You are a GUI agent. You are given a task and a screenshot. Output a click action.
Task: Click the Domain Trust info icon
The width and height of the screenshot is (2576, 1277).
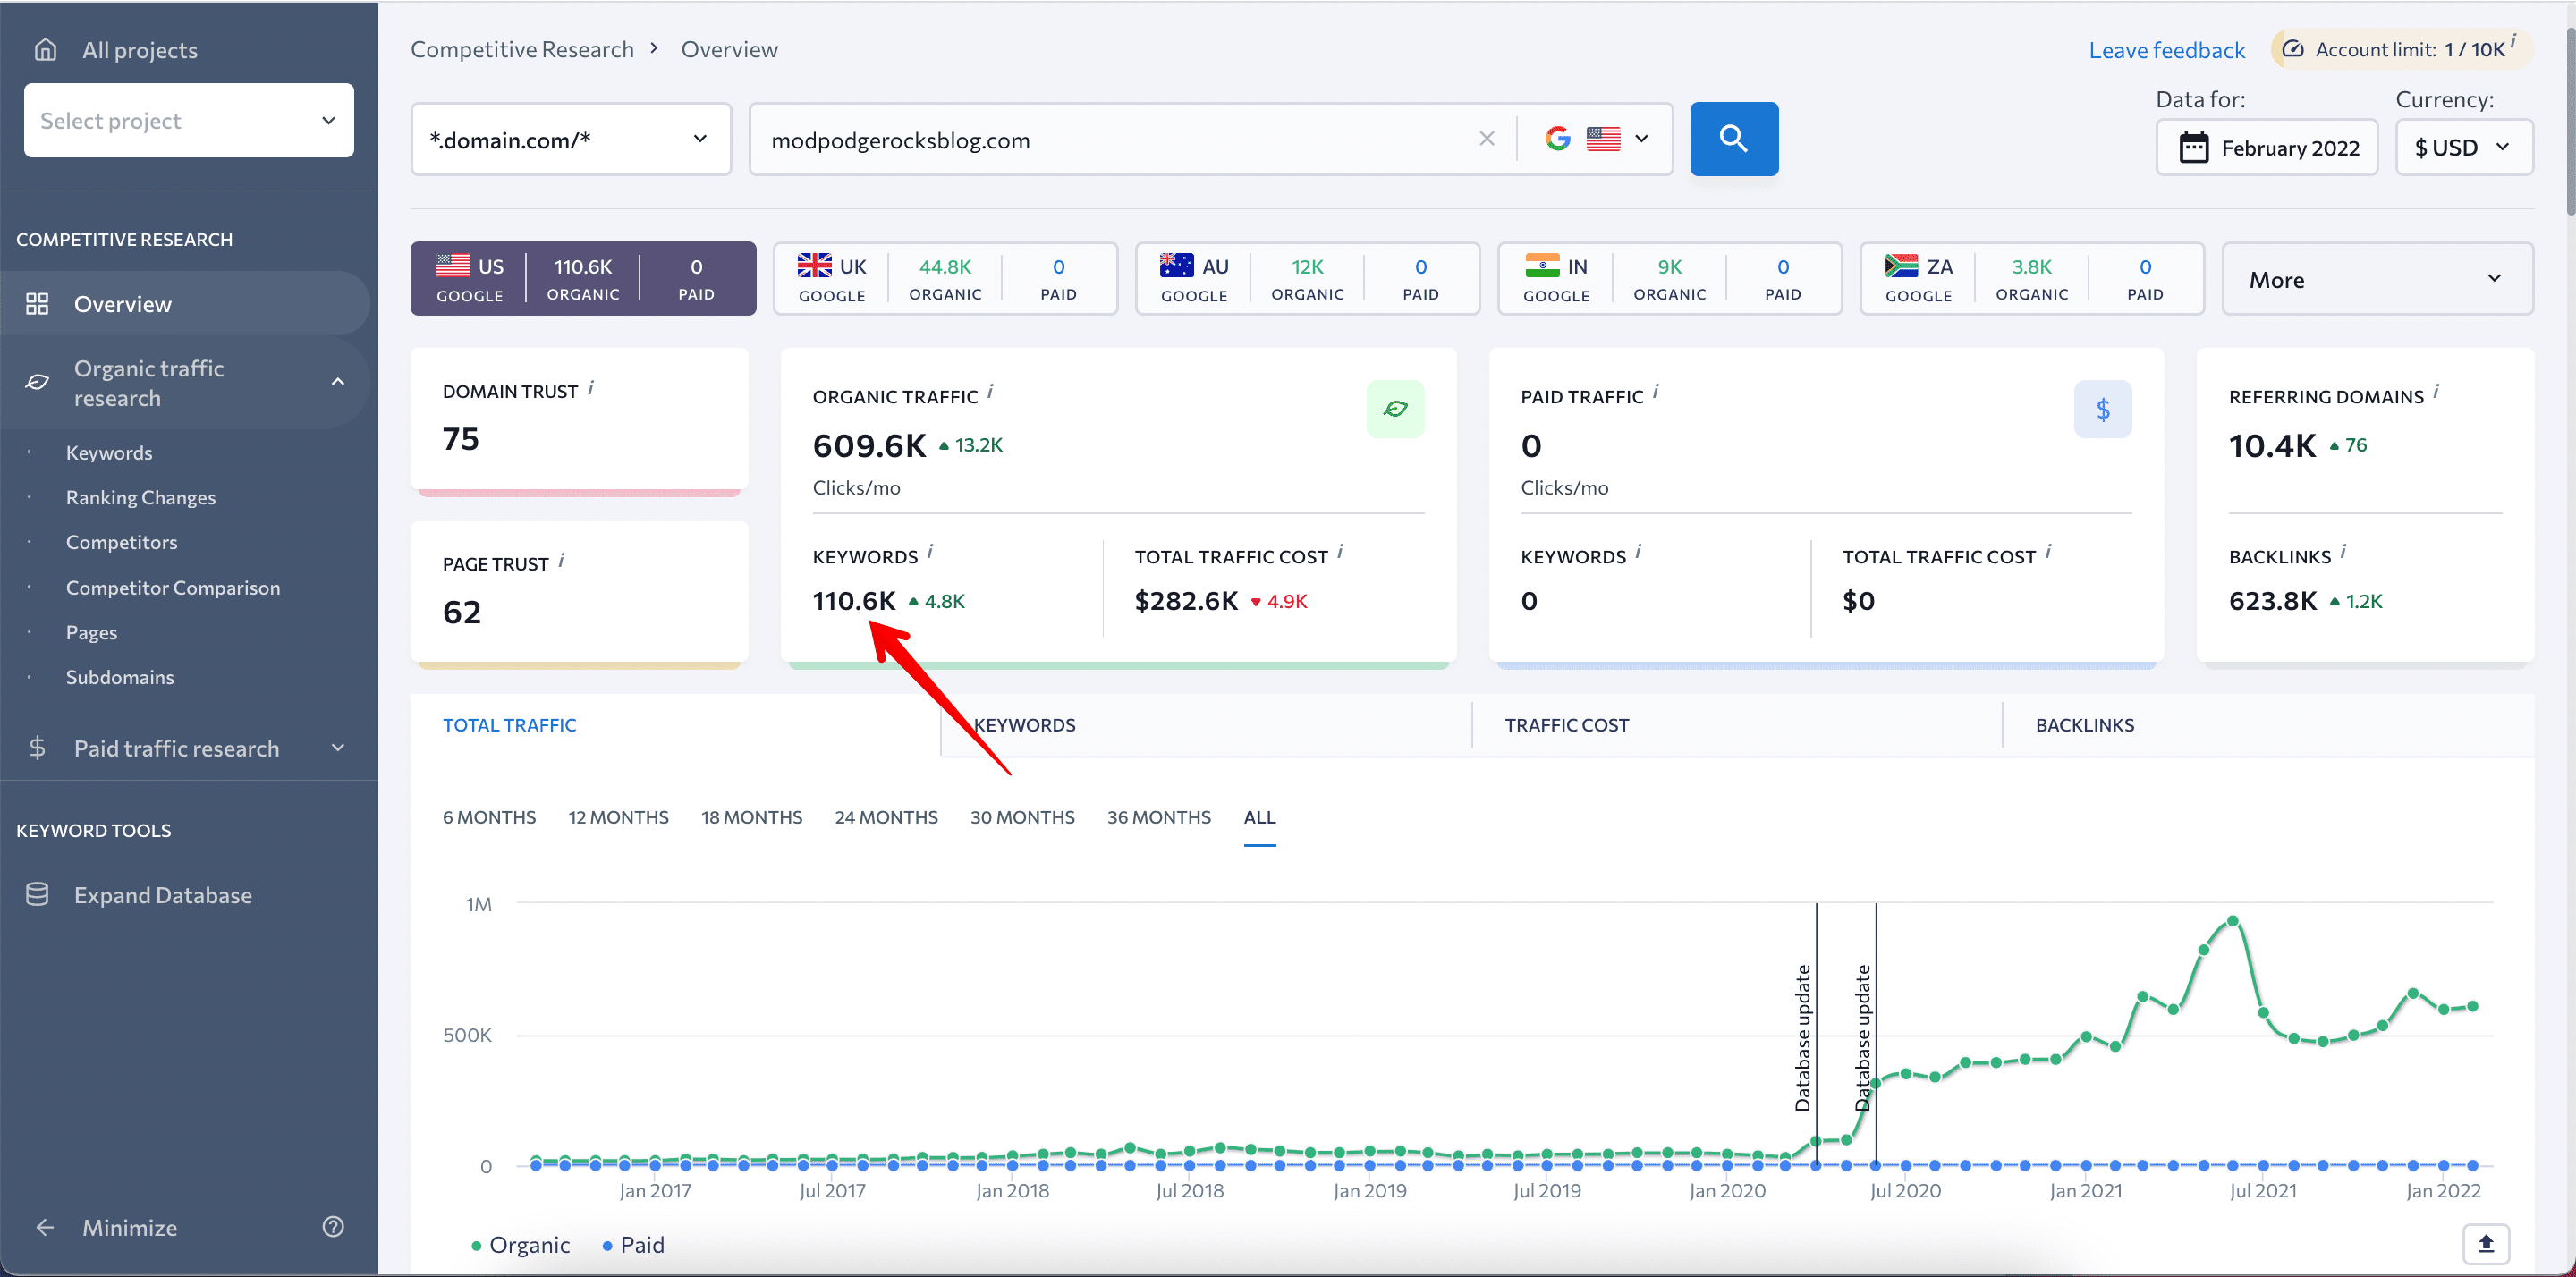[x=591, y=387]
